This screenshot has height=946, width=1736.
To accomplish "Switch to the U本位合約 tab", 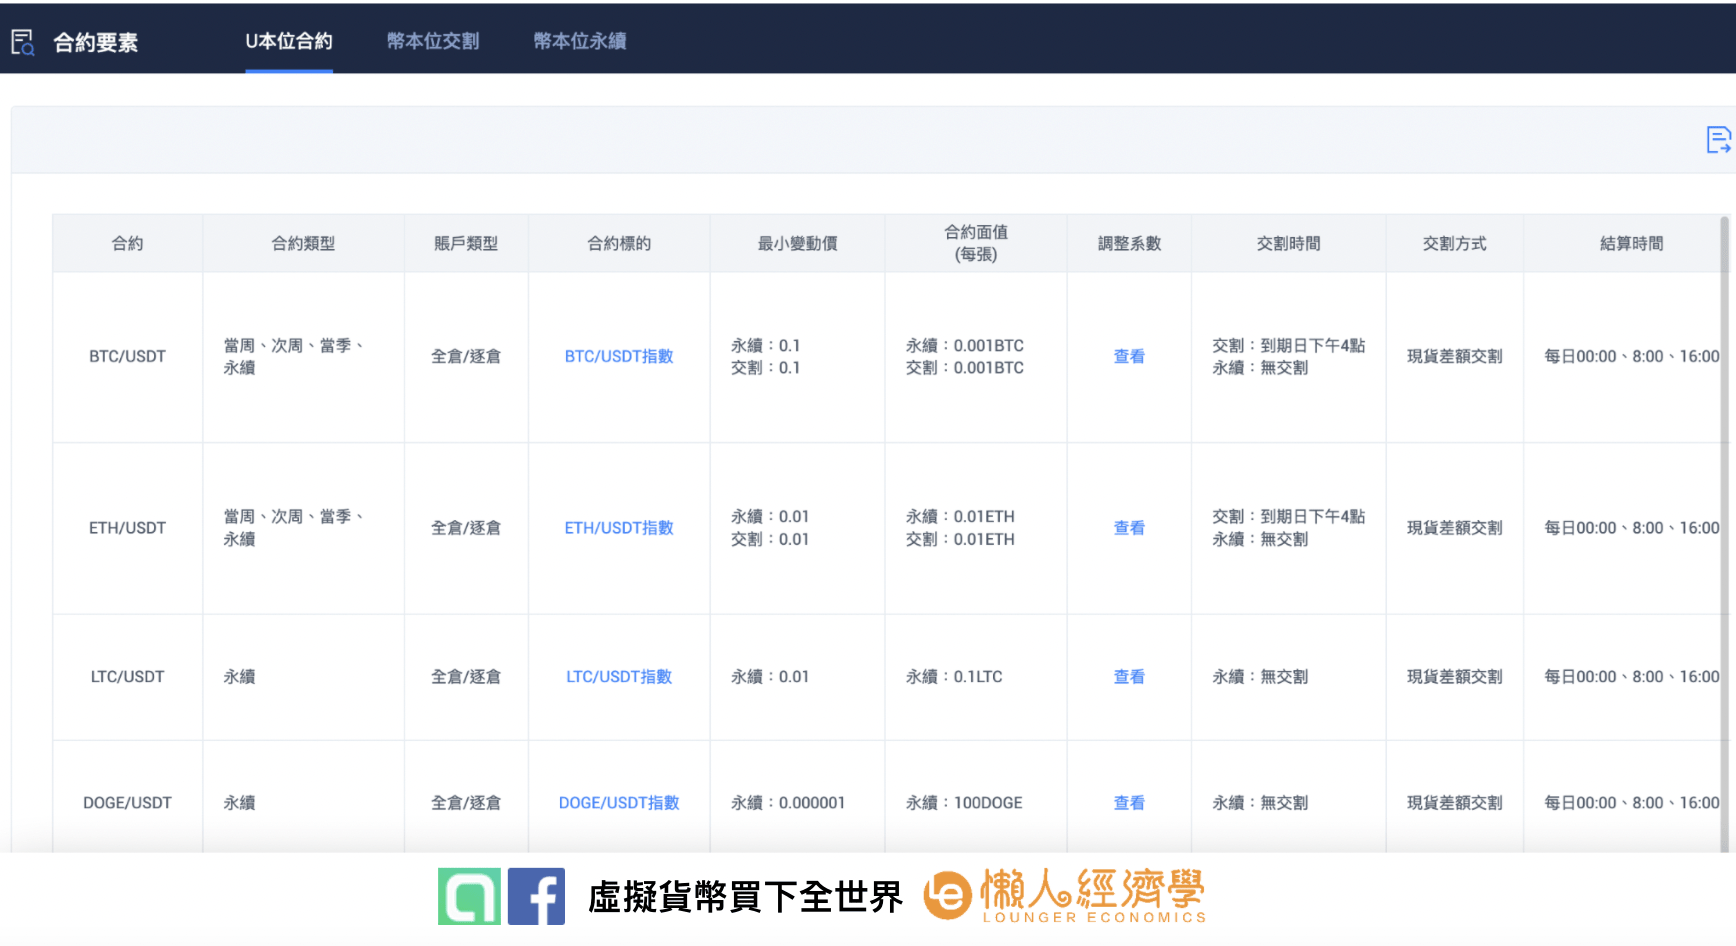I will click(x=289, y=41).
